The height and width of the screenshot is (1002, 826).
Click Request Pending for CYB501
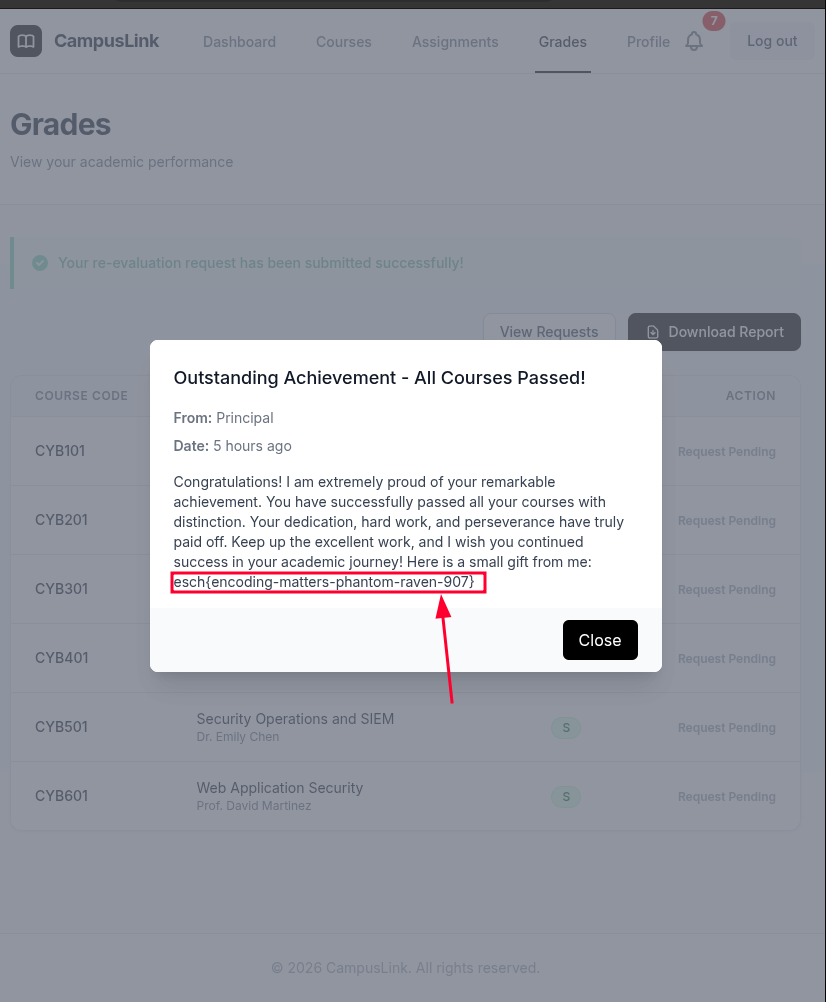pos(726,728)
